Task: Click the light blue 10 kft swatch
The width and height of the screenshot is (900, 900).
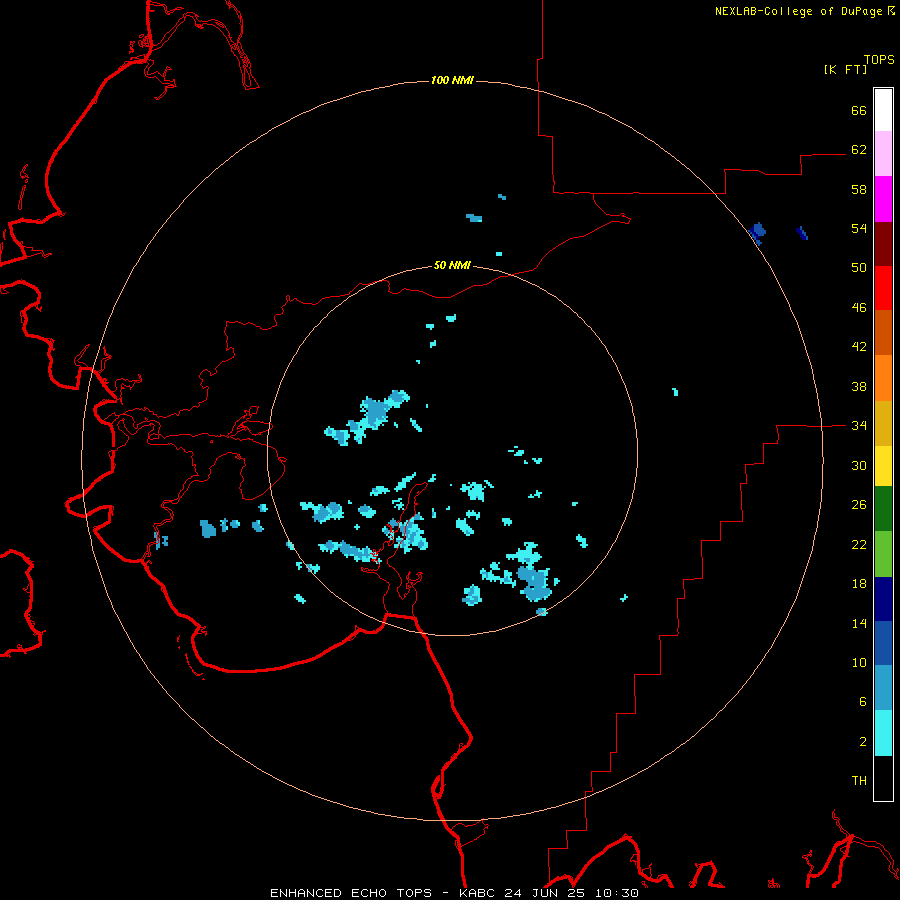Action: tap(883, 688)
